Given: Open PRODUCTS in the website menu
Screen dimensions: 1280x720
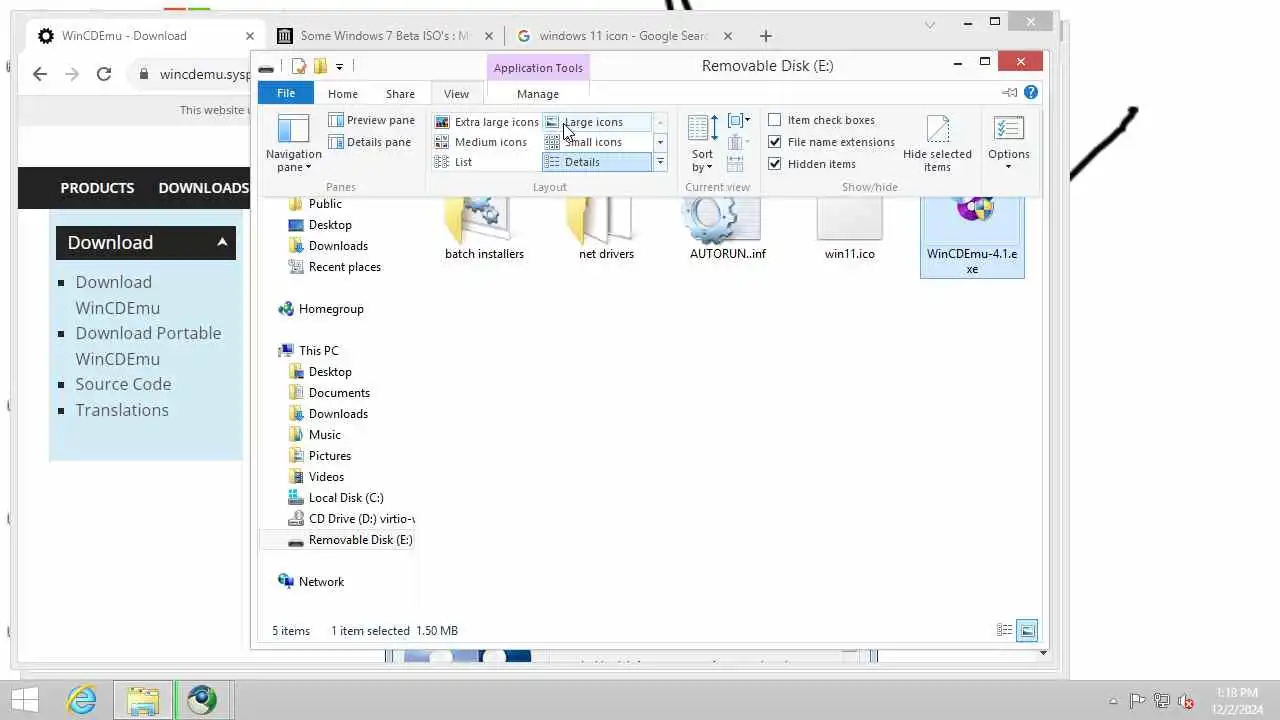Looking at the screenshot, I should [x=97, y=188].
